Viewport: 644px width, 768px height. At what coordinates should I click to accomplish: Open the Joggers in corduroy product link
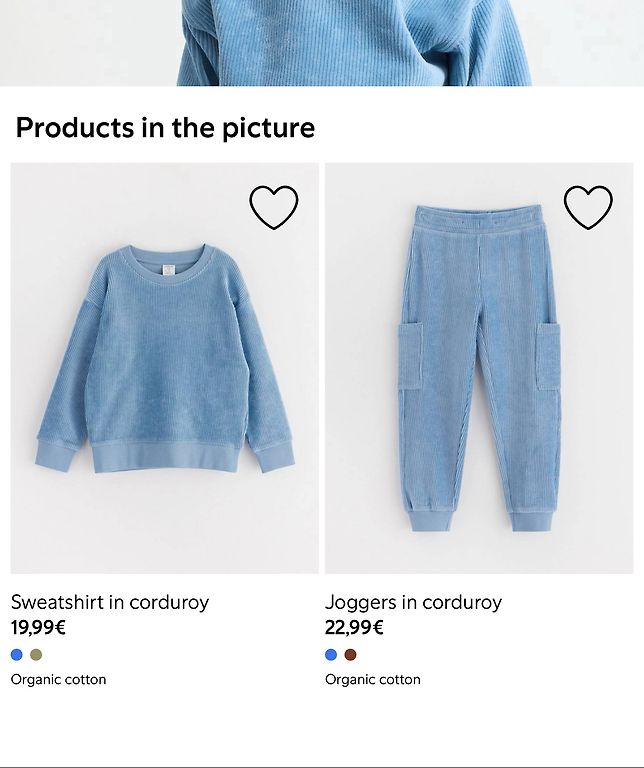413,602
